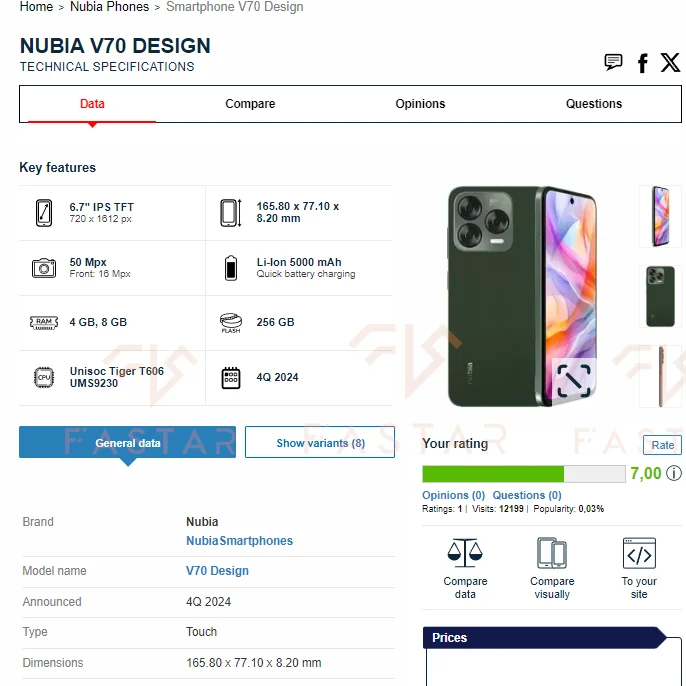Open the Opinions (0) link
Image resolution: width=686 pixels, height=686 pixels.
[453, 495]
